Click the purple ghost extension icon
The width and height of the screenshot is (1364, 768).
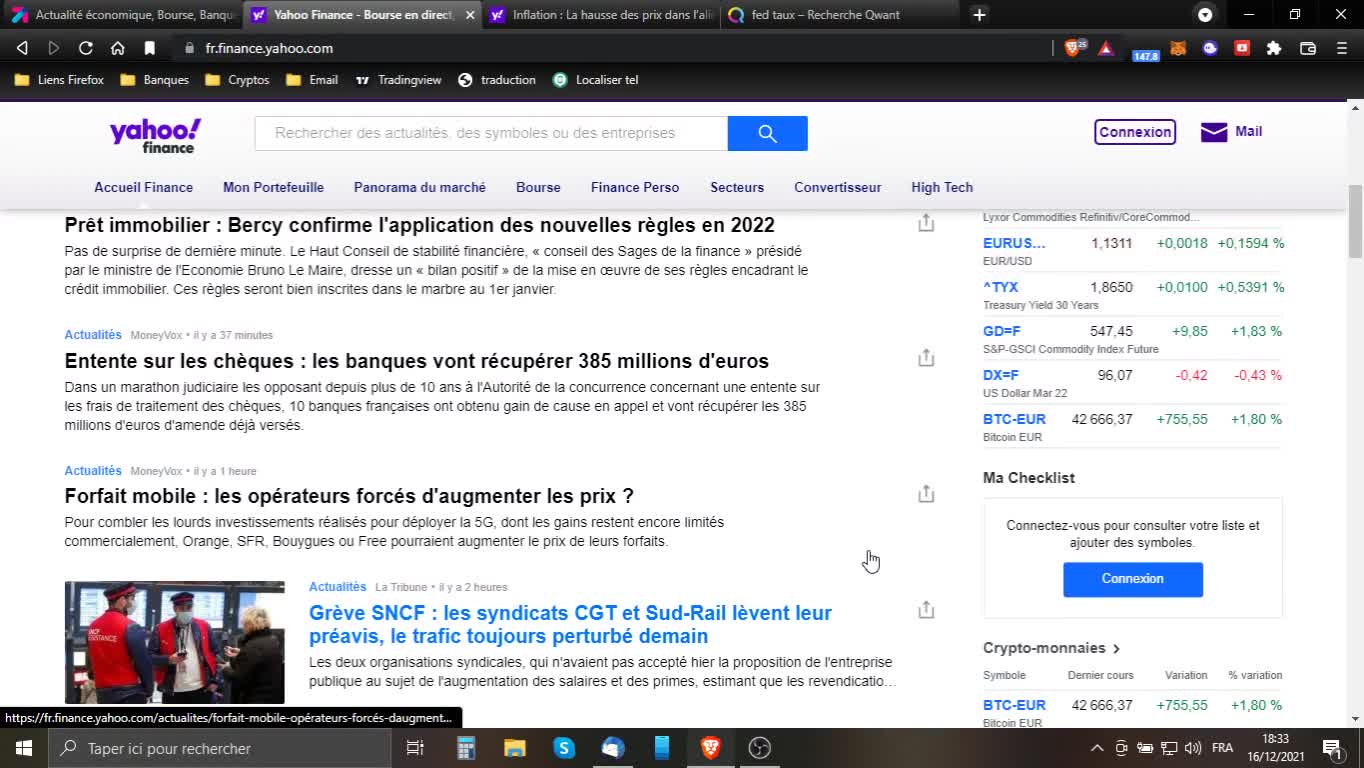click(1210, 48)
